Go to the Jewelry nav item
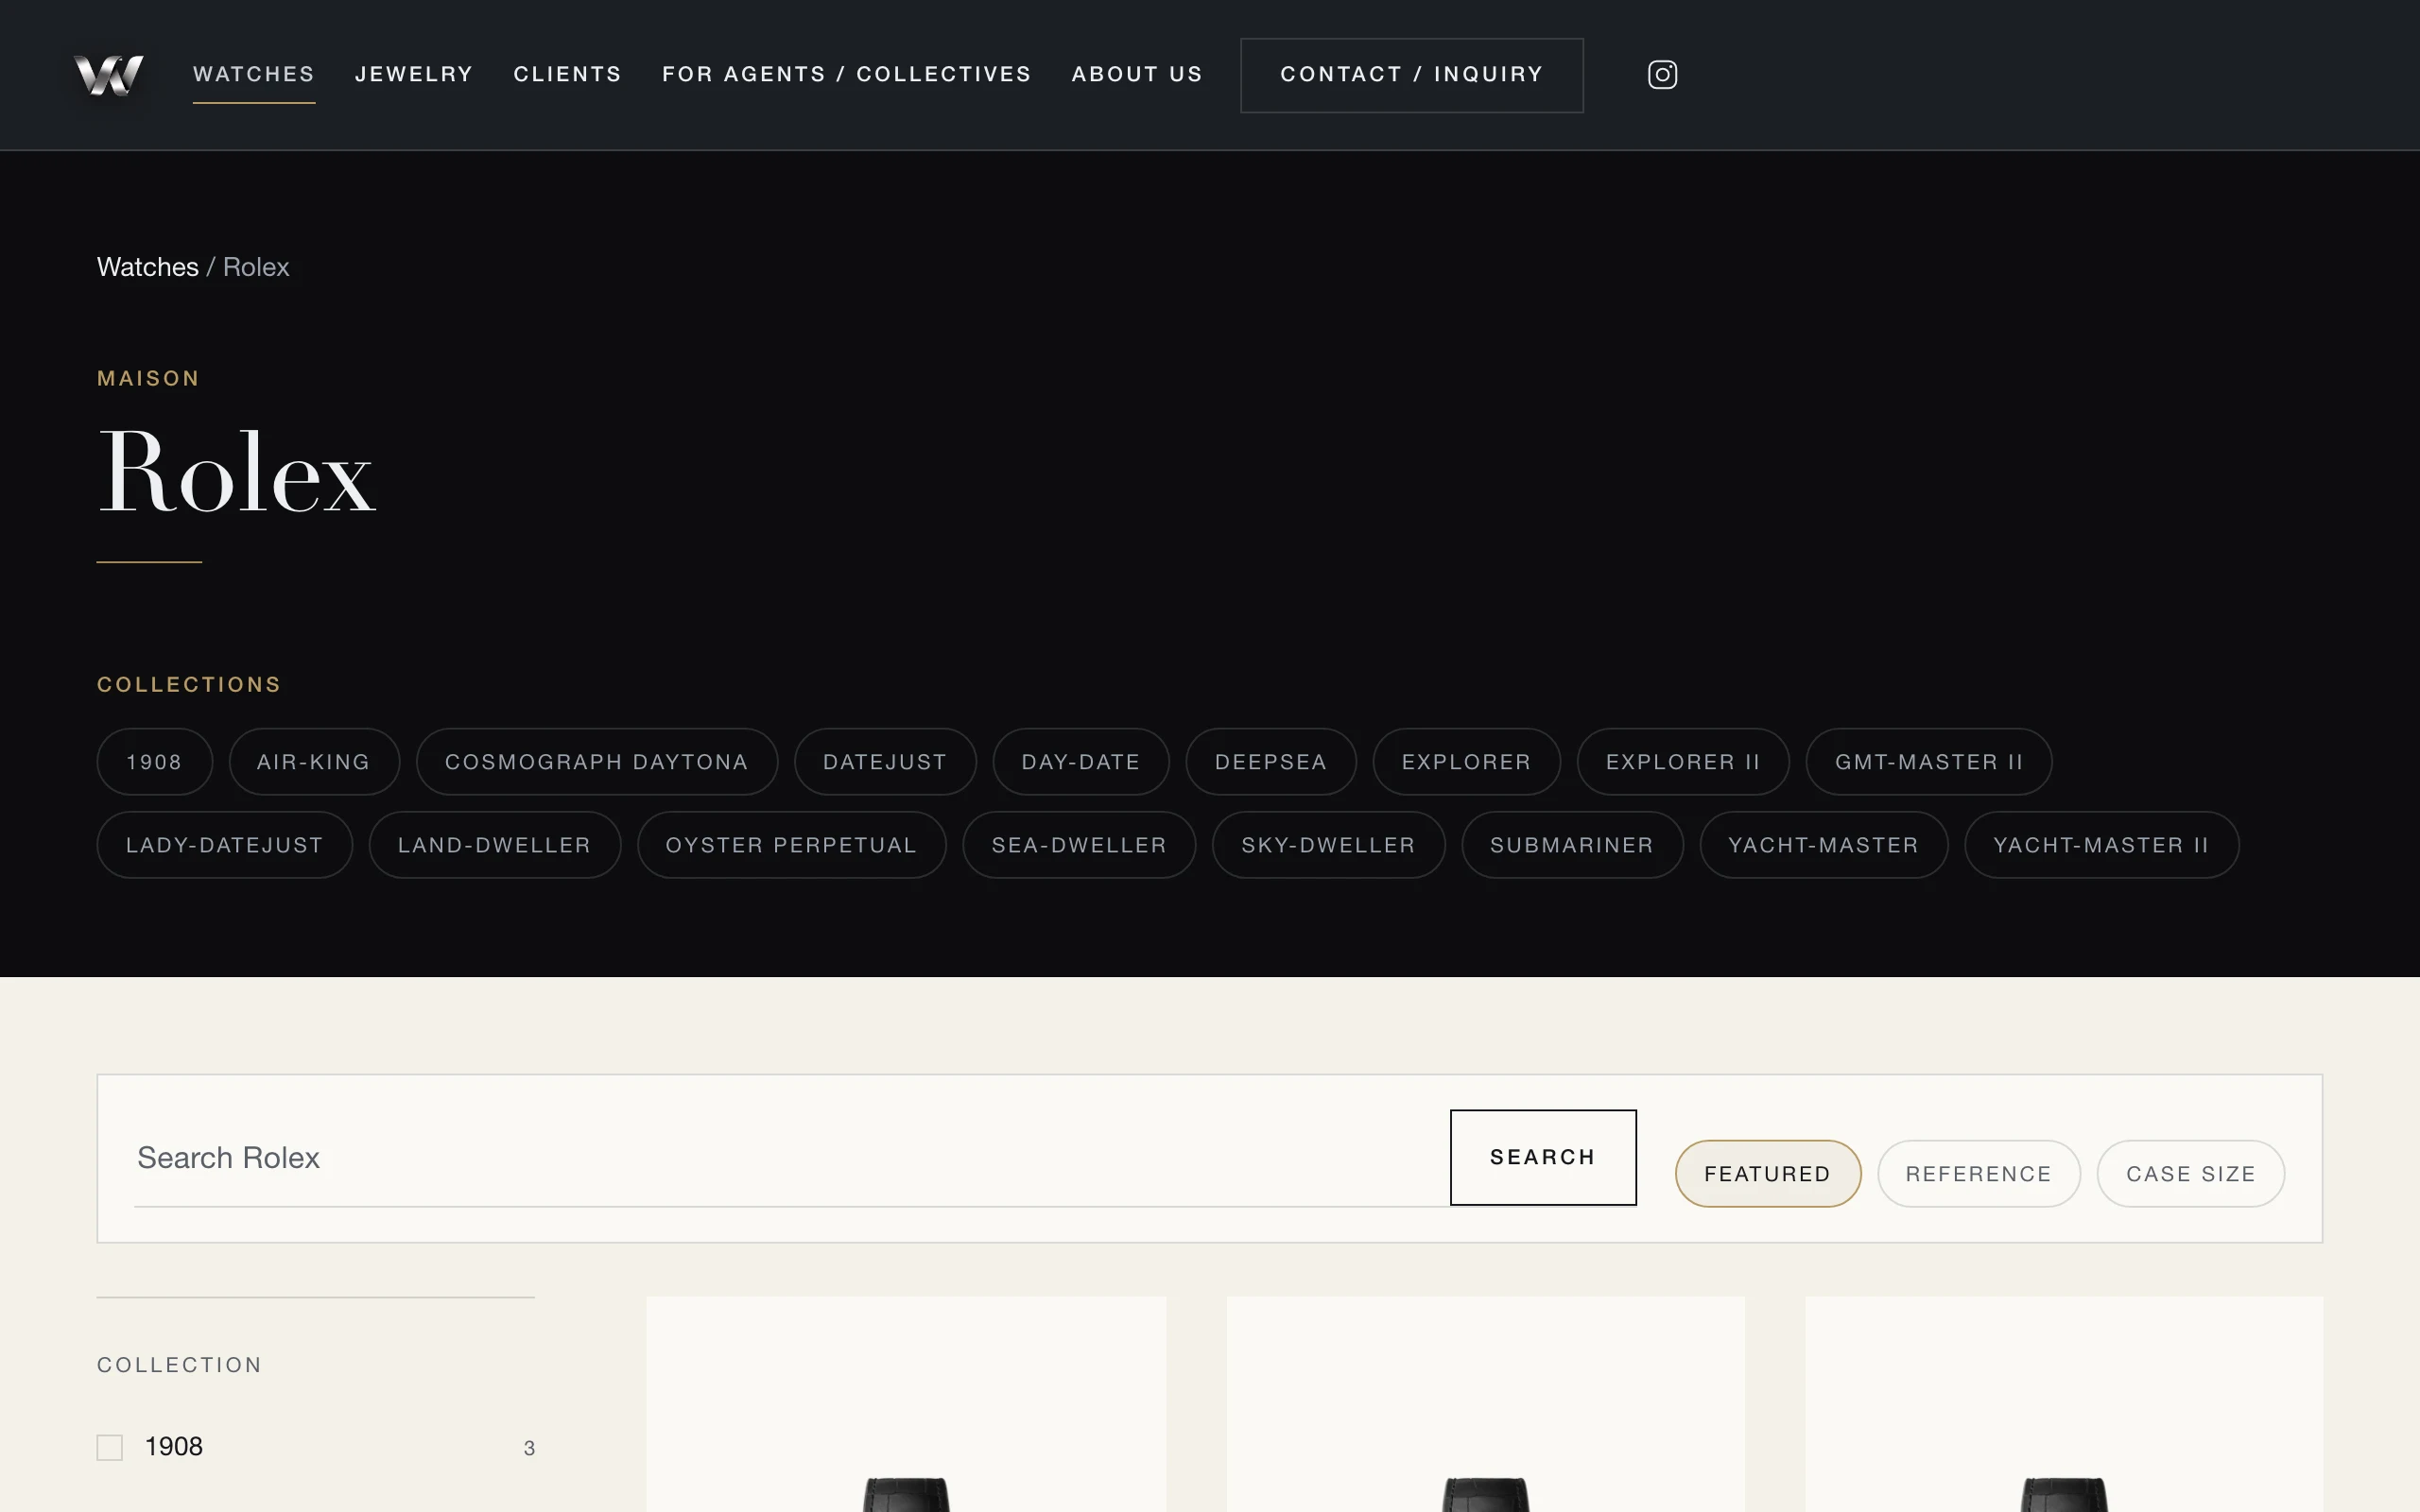 pyautogui.click(x=414, y=75)
